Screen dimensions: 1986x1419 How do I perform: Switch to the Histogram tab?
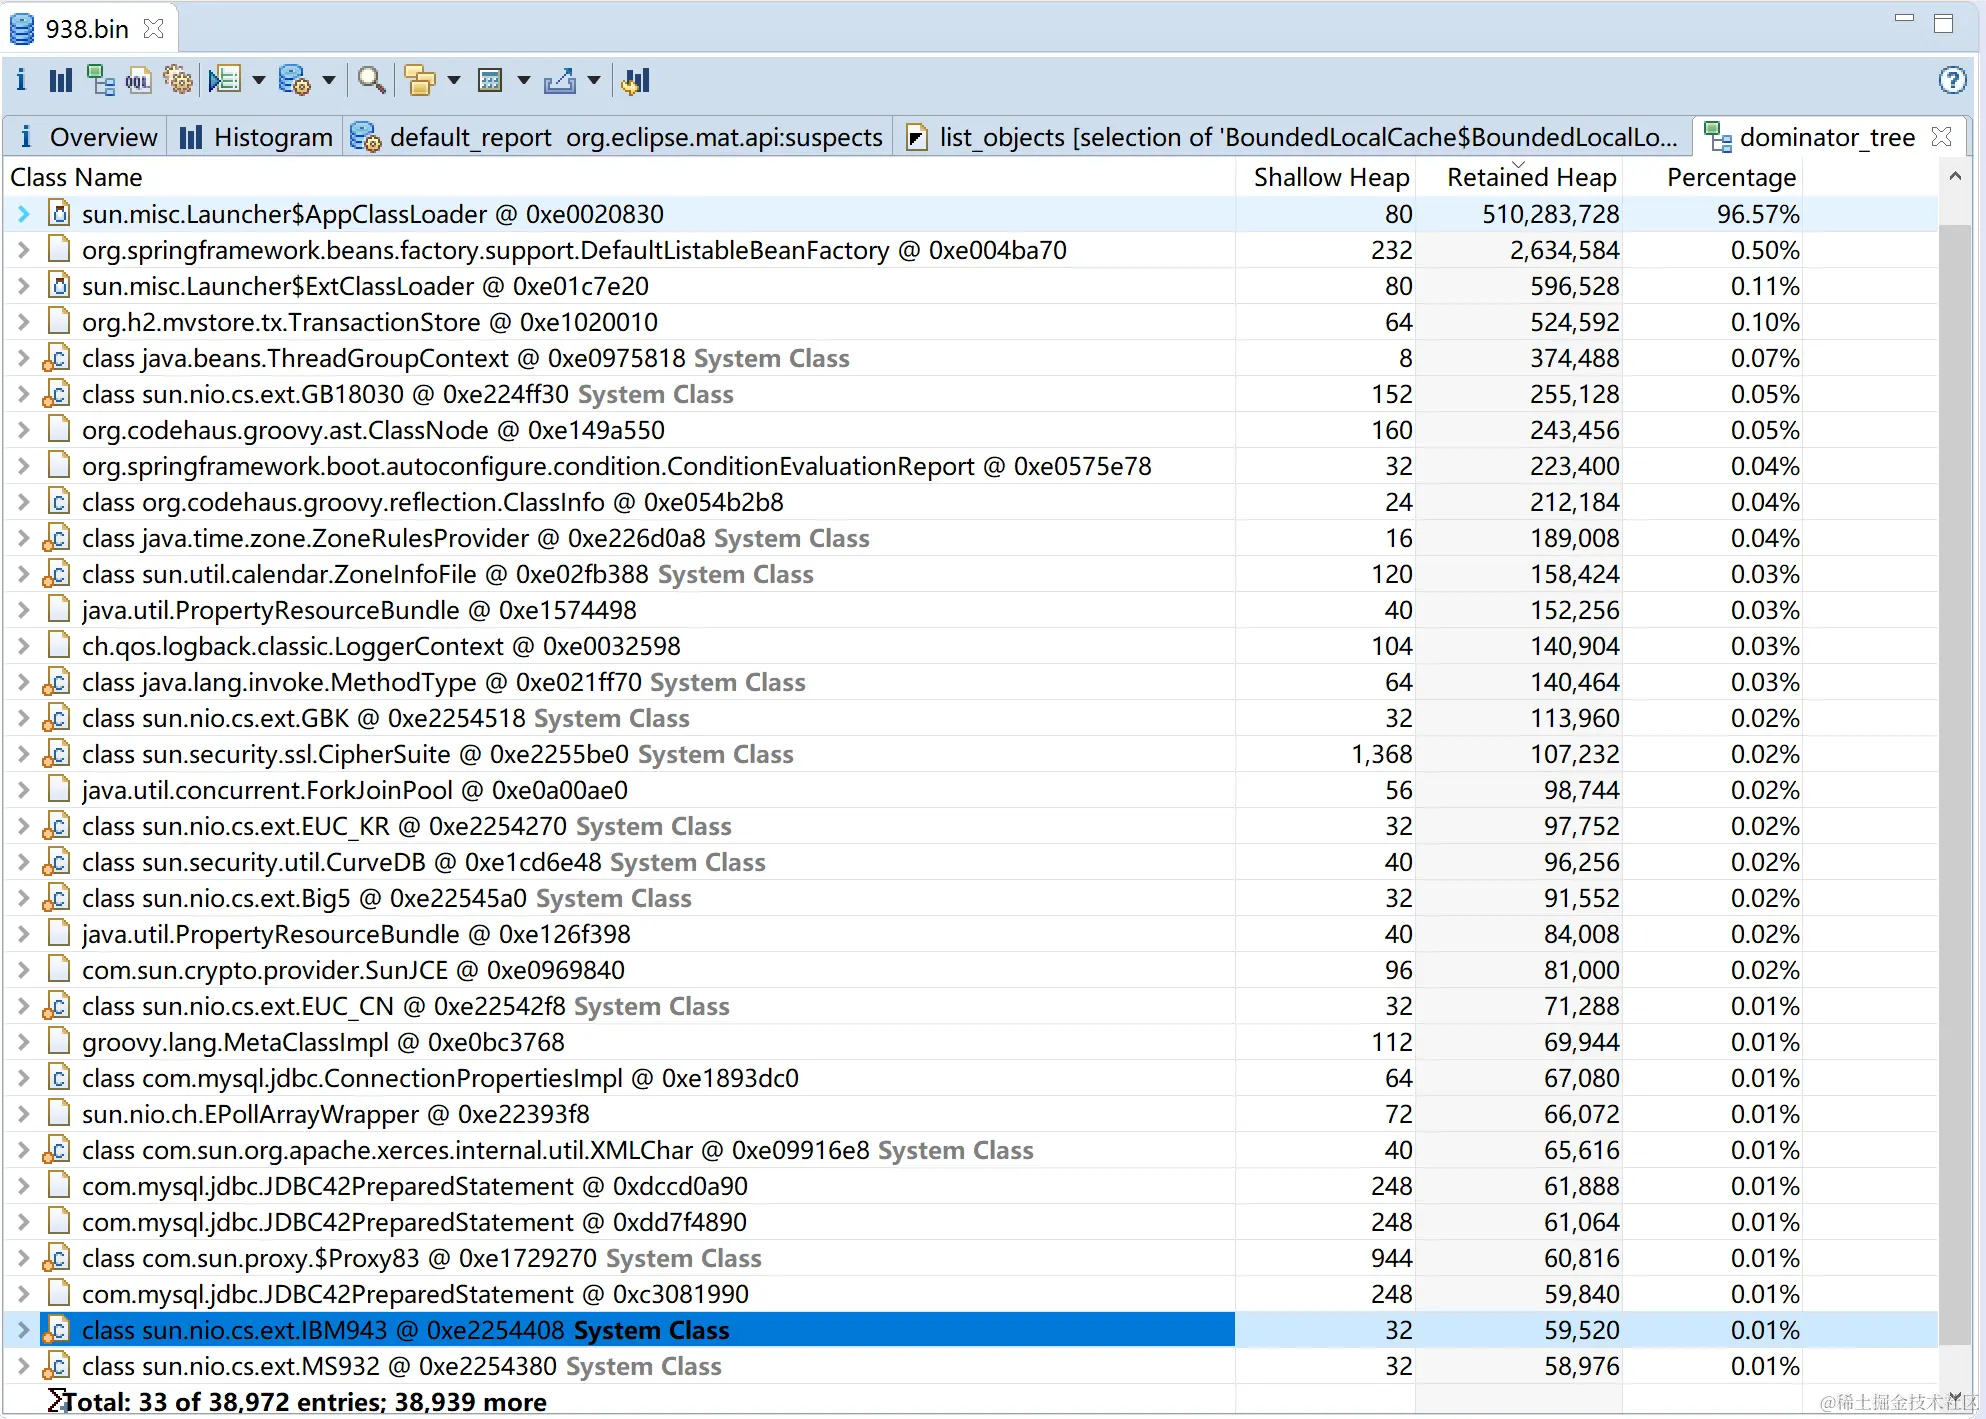(256, 137)
